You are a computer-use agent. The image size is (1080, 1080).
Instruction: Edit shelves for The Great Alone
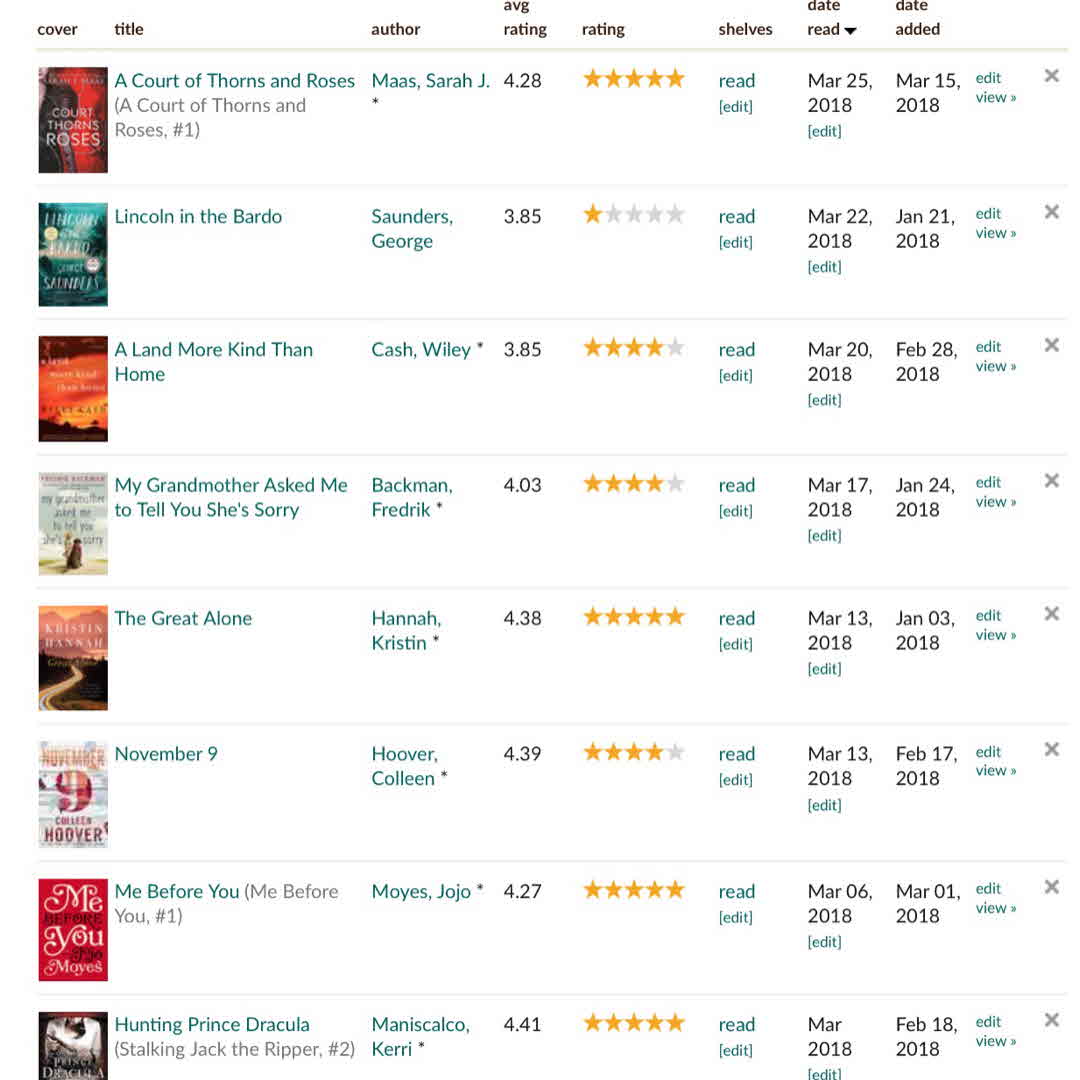point(736,644)
